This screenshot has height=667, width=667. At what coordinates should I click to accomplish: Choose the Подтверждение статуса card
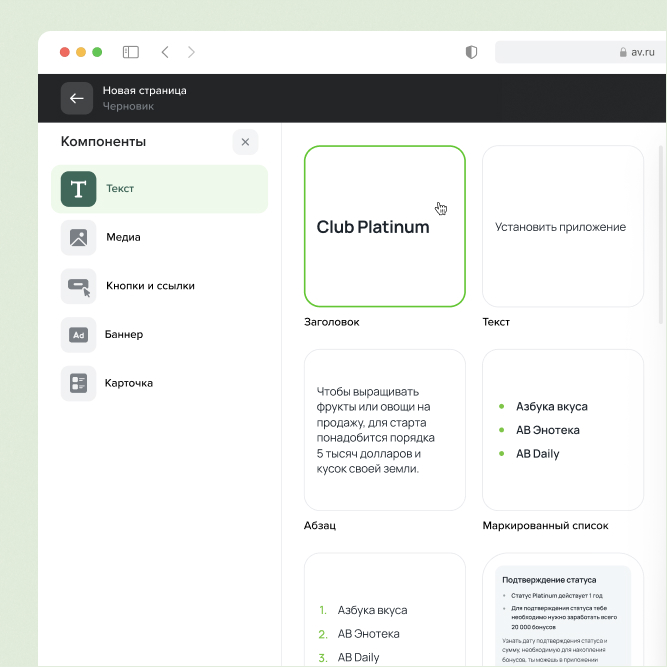coord(562,610)
